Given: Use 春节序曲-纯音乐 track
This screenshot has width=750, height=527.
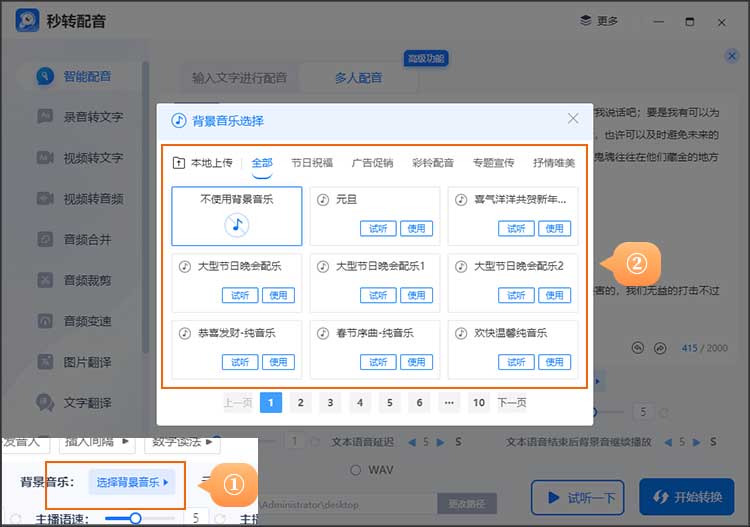Looking at the screenshot, I should pyautogui.click(x=416, y=362).
